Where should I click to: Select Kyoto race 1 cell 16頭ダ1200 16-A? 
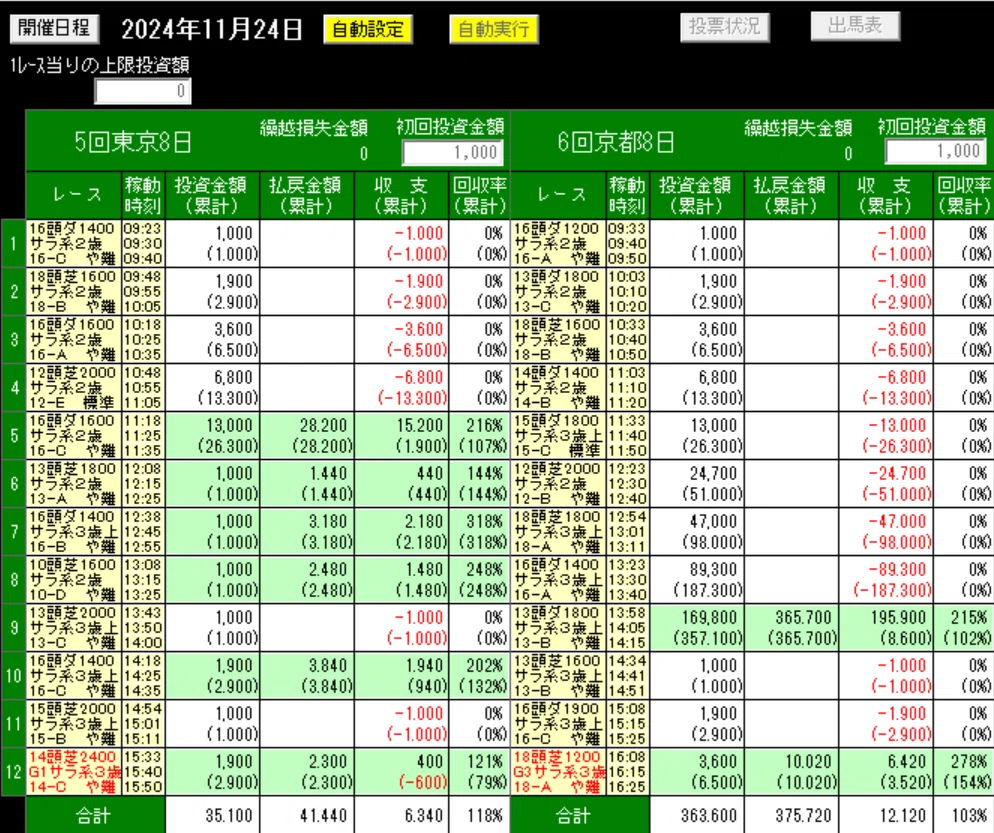click(558, 243)
